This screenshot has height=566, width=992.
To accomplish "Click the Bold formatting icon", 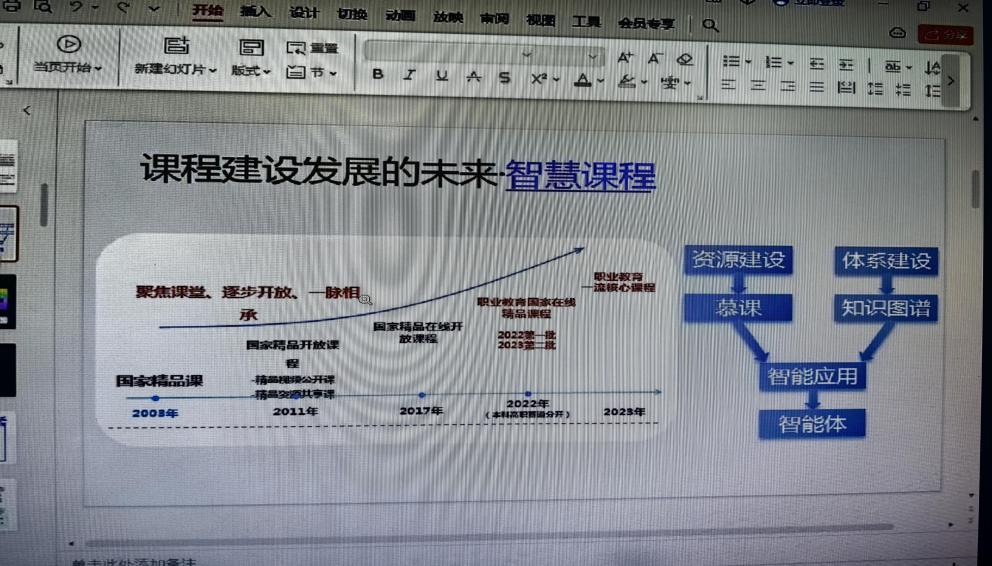I will click(377, 76).
